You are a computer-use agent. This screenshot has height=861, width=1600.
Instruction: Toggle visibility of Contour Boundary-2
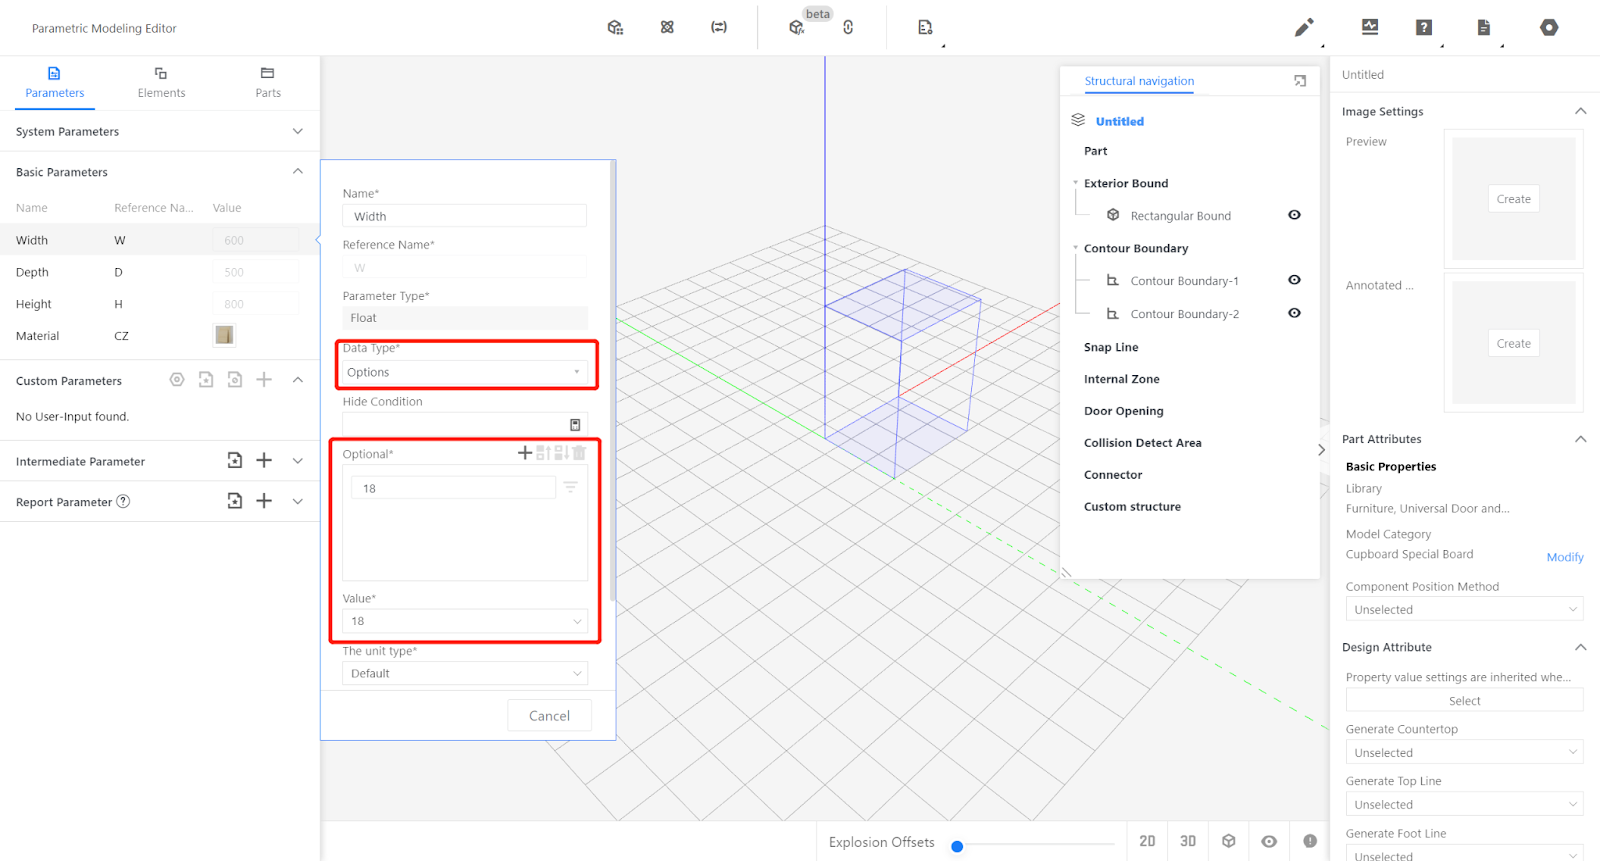[x=1294, y=313]
